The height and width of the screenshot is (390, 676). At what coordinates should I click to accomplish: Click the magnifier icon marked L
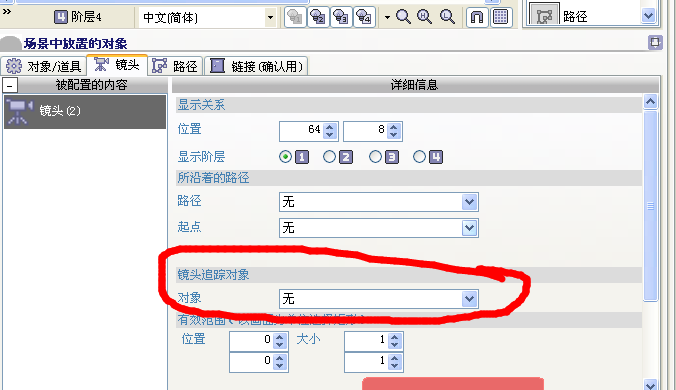(447, 17)
